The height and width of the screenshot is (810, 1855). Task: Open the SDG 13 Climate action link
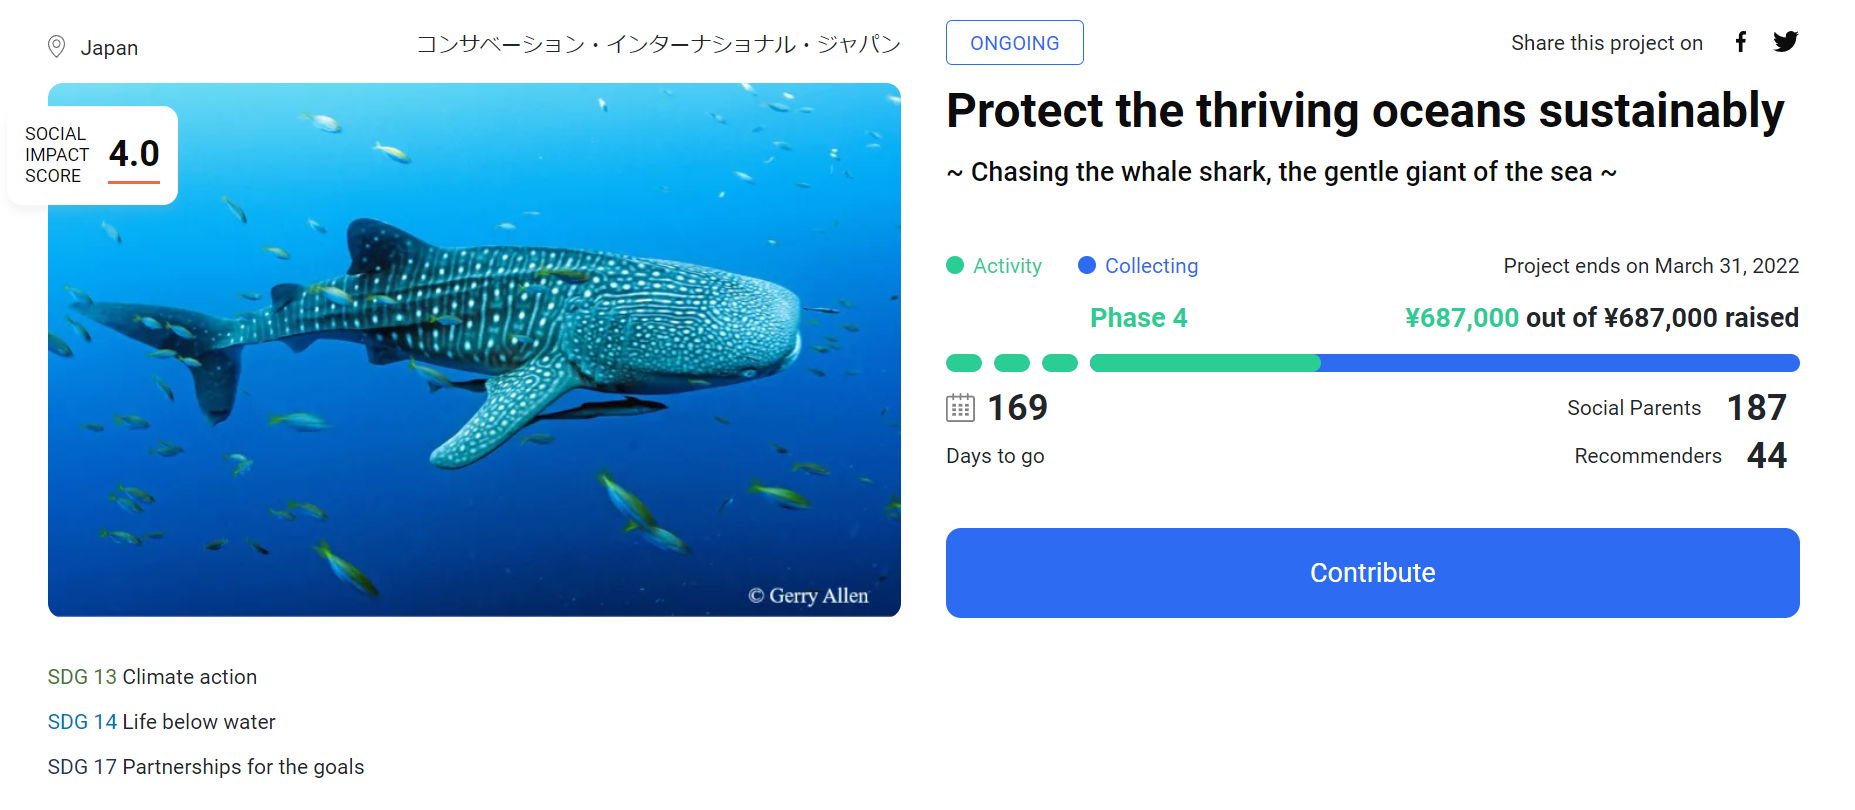pyautogui.click(x=152, y=677)
